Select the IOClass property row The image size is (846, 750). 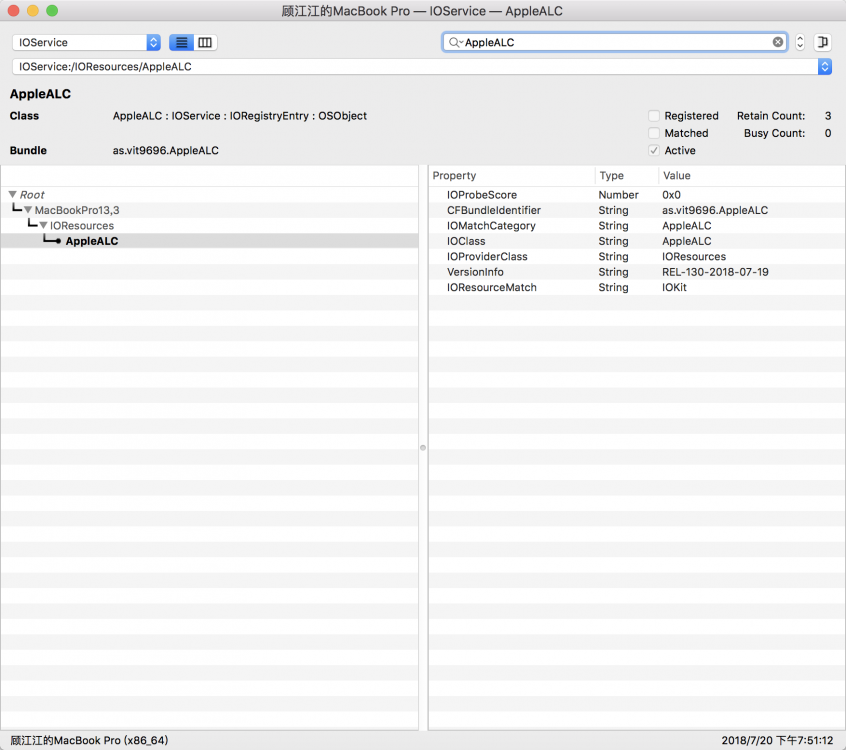coord(637,241)
